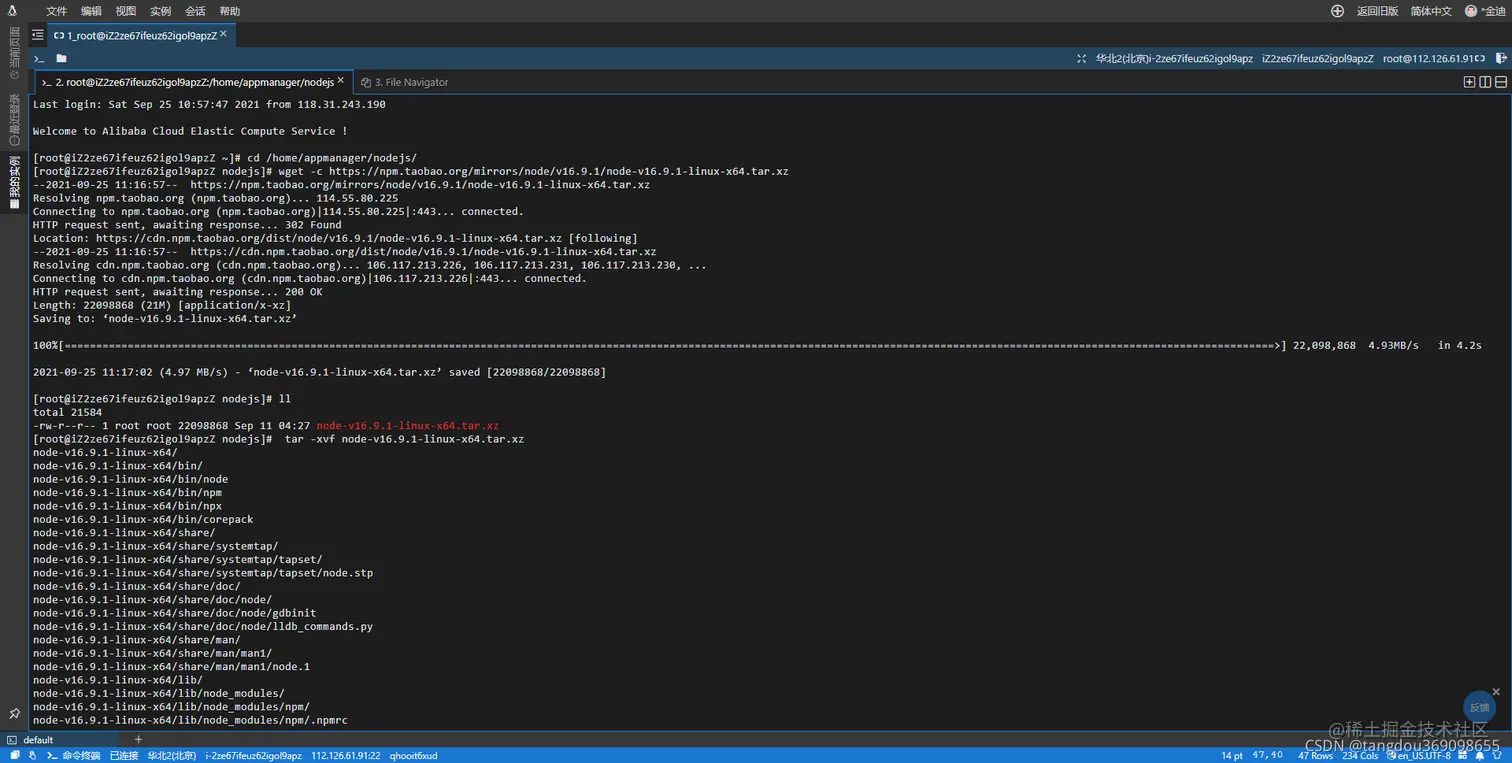This screenshot has width=1512, height=763.
Task: Click the new terminal prompt icon in the toolbar
Action: click(39, 59)
